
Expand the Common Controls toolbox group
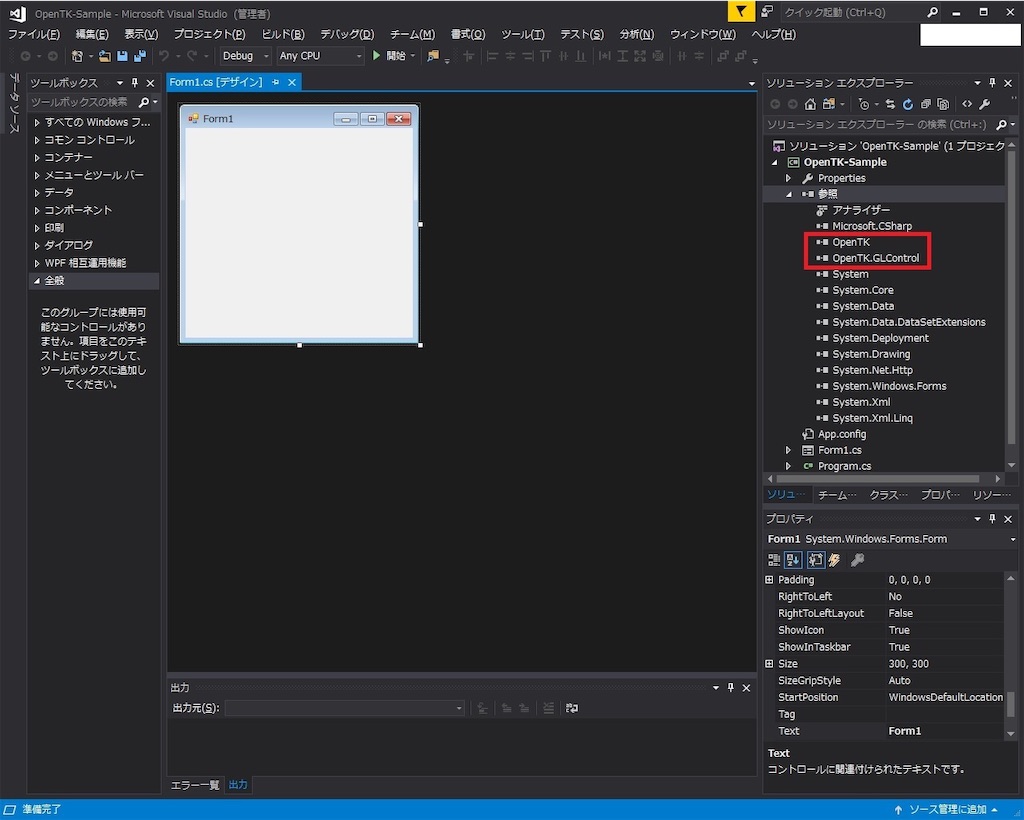(x=37, y=140)
